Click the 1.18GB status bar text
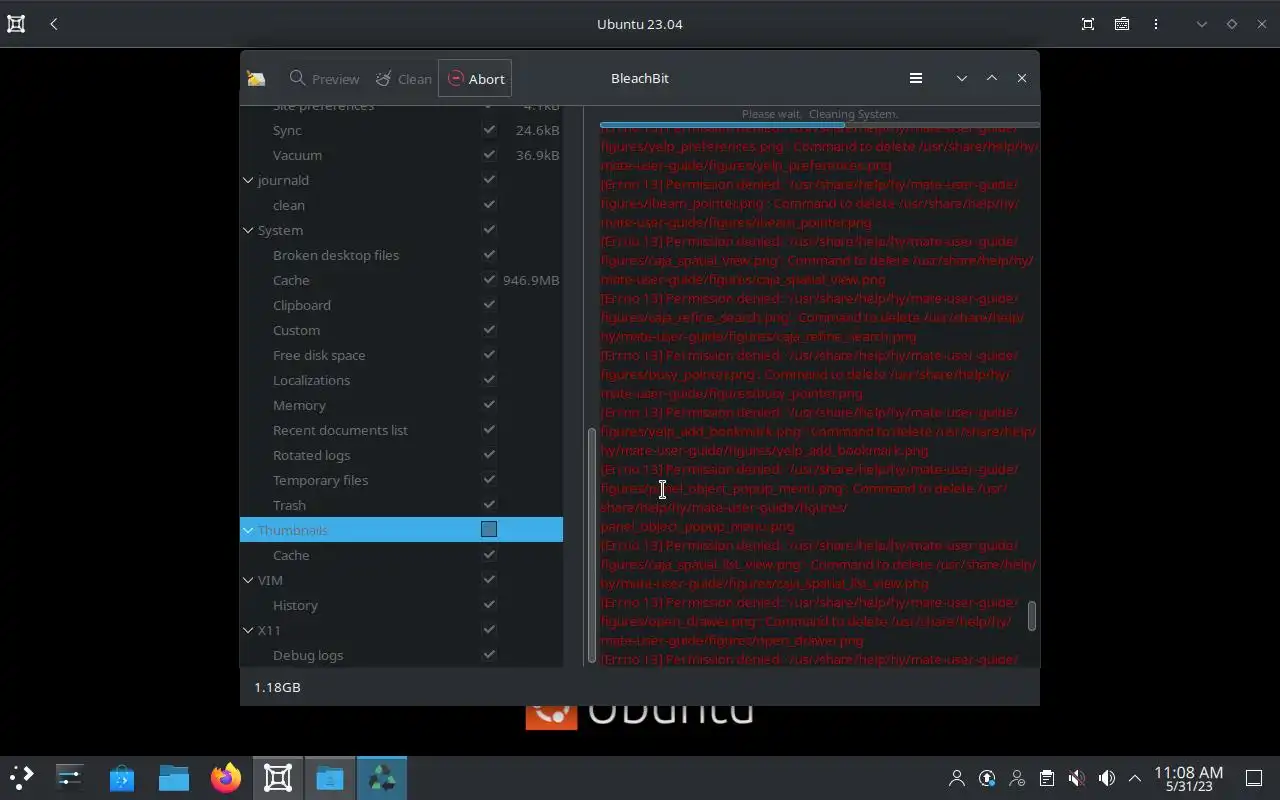Image resolution: width=1280 pixels, height=800 pixels. 277,687
